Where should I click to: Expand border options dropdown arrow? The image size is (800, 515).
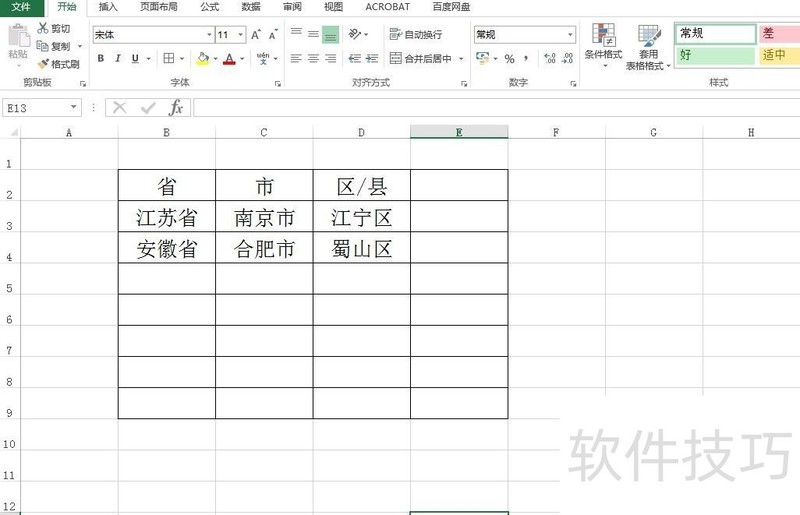[x=182, y=59]
